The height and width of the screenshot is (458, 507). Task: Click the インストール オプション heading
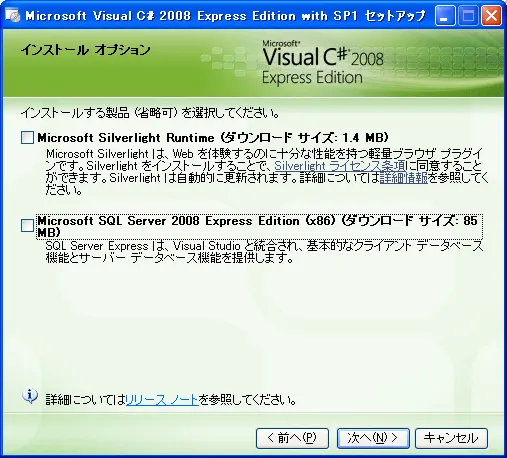[86, 50]
